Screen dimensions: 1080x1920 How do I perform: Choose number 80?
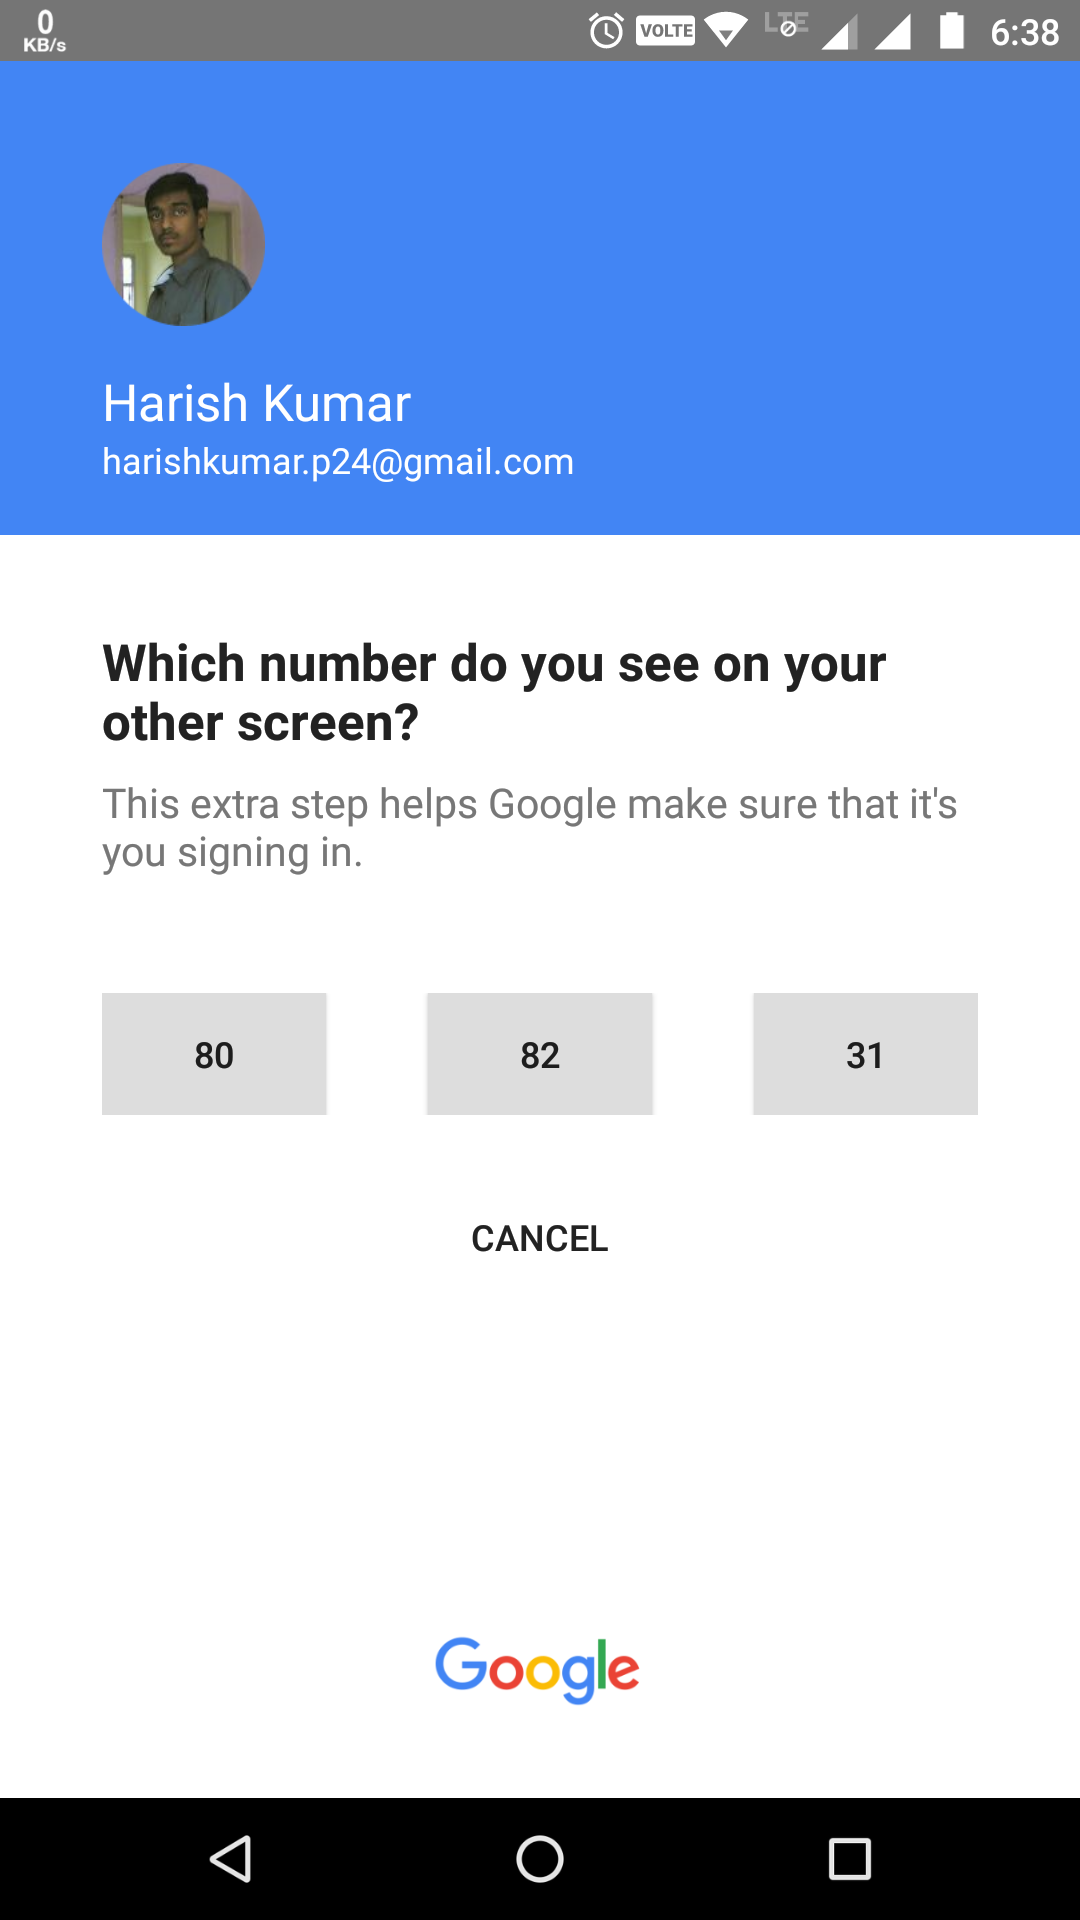(x=214, y=1054)
